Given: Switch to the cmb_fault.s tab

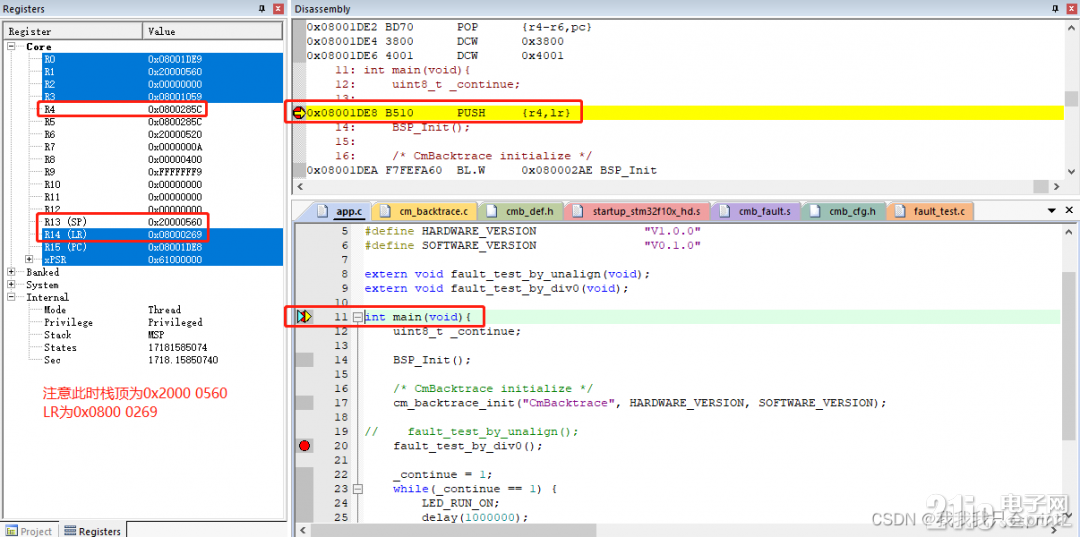Looking at the screenshot, I should pos(755,211).
